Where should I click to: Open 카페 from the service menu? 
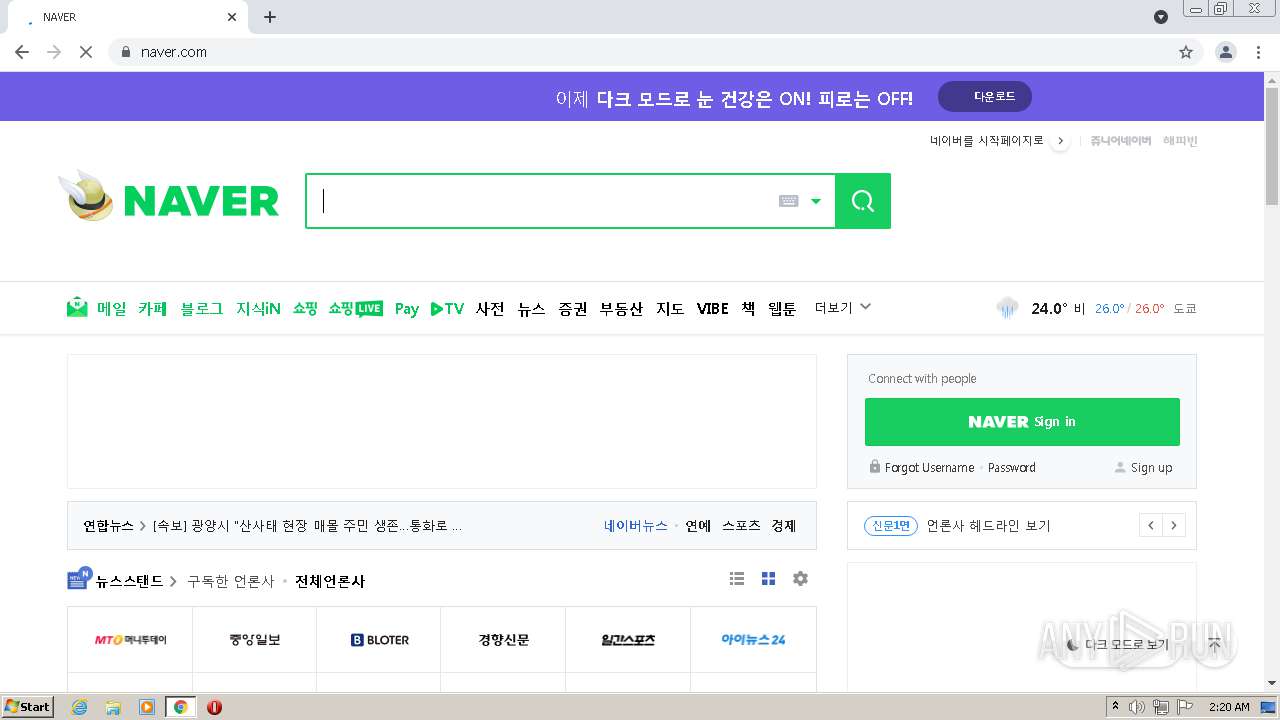coord(152,308)
